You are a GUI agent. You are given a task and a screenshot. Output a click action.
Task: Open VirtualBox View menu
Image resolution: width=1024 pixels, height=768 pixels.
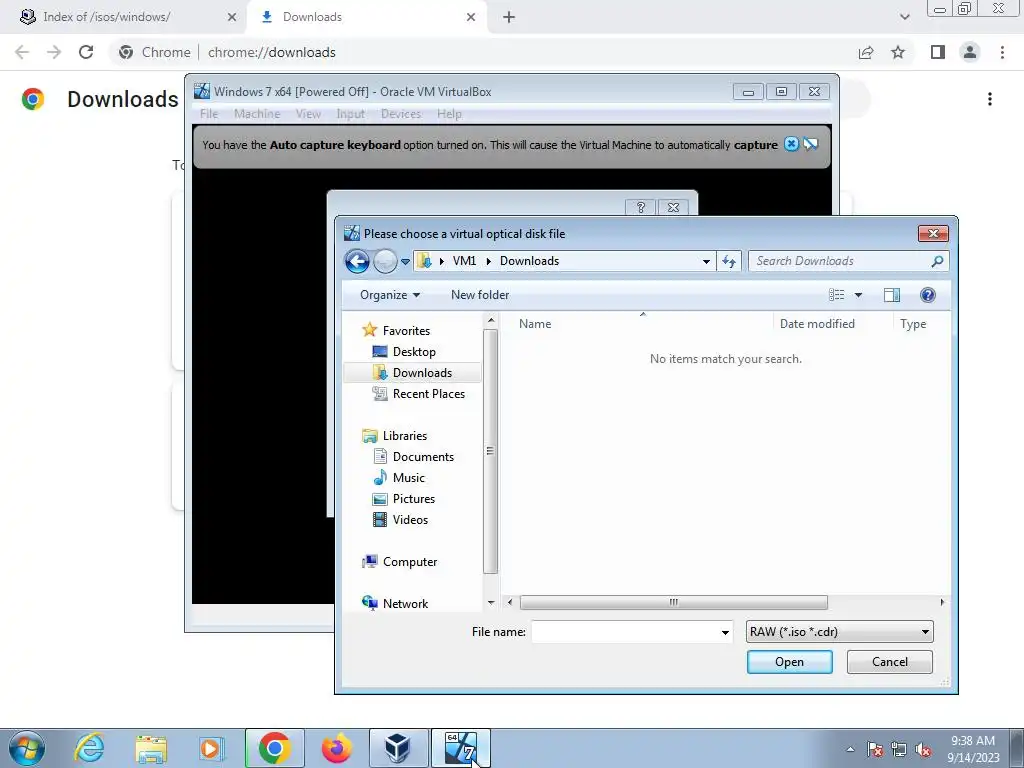pos(308,114)
